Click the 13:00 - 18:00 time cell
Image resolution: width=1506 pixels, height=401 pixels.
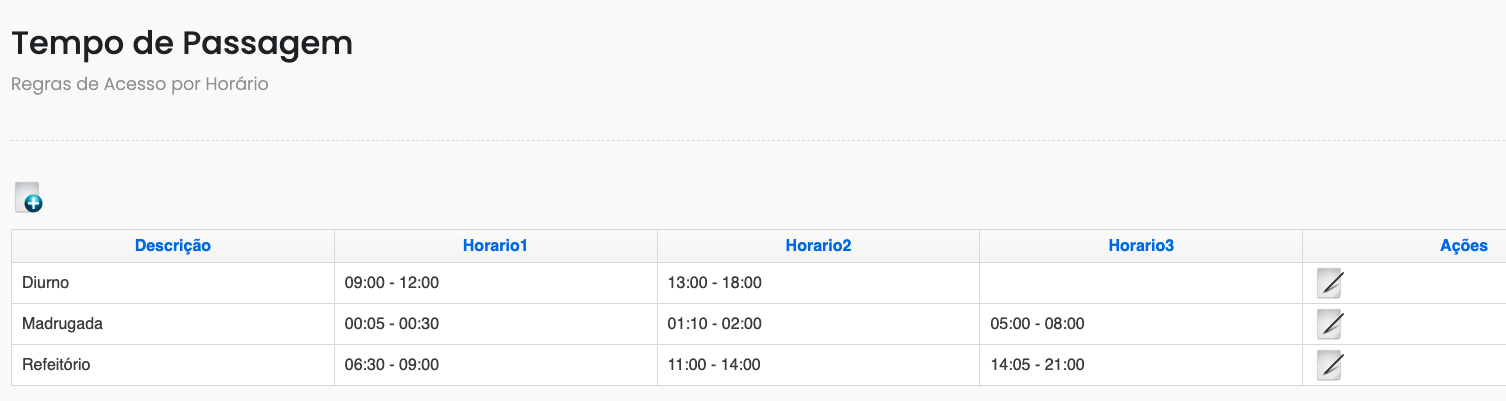(819, 283)
